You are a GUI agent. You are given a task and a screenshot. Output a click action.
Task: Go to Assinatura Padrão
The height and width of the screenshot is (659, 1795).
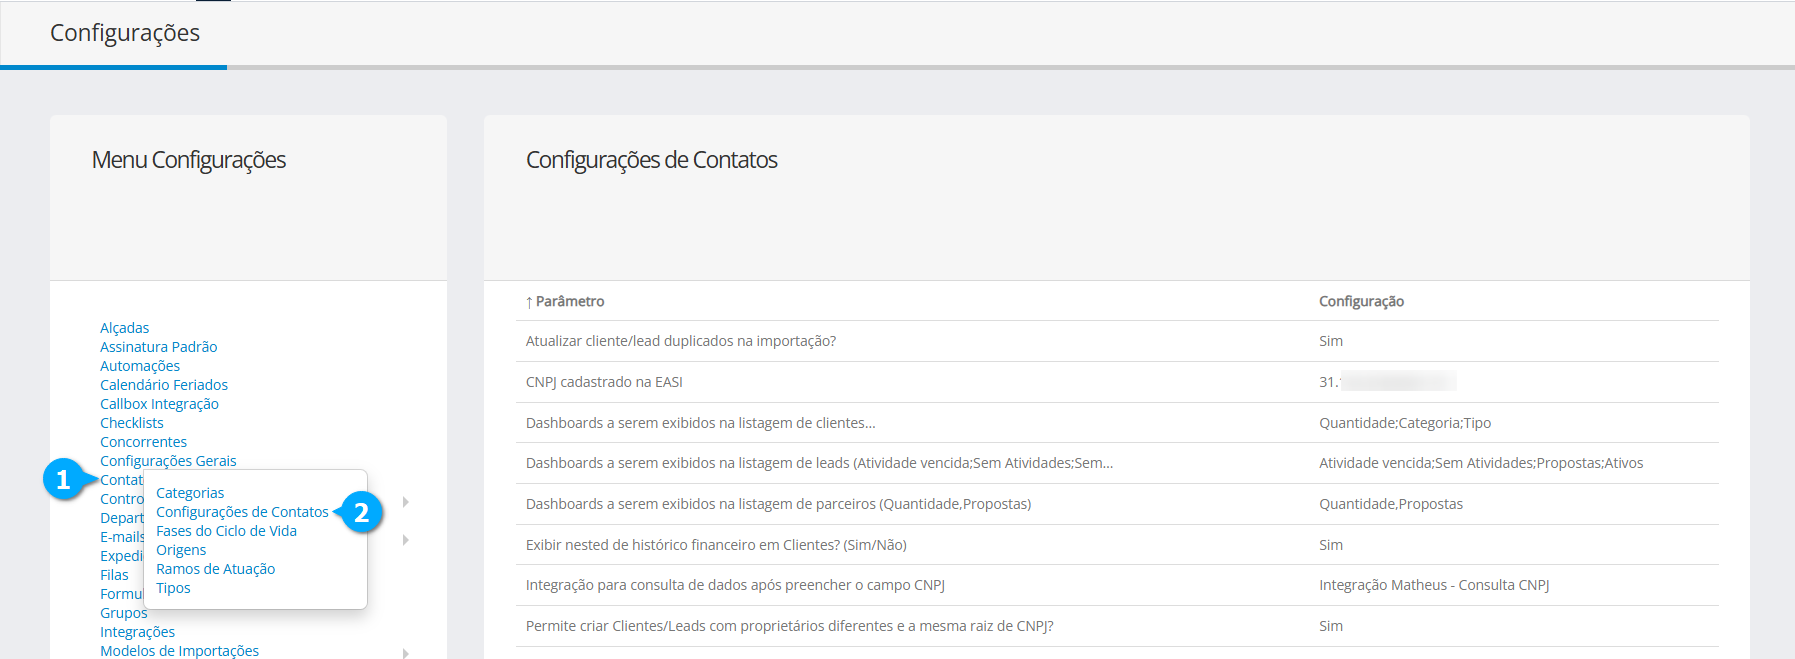pos(158,347)
